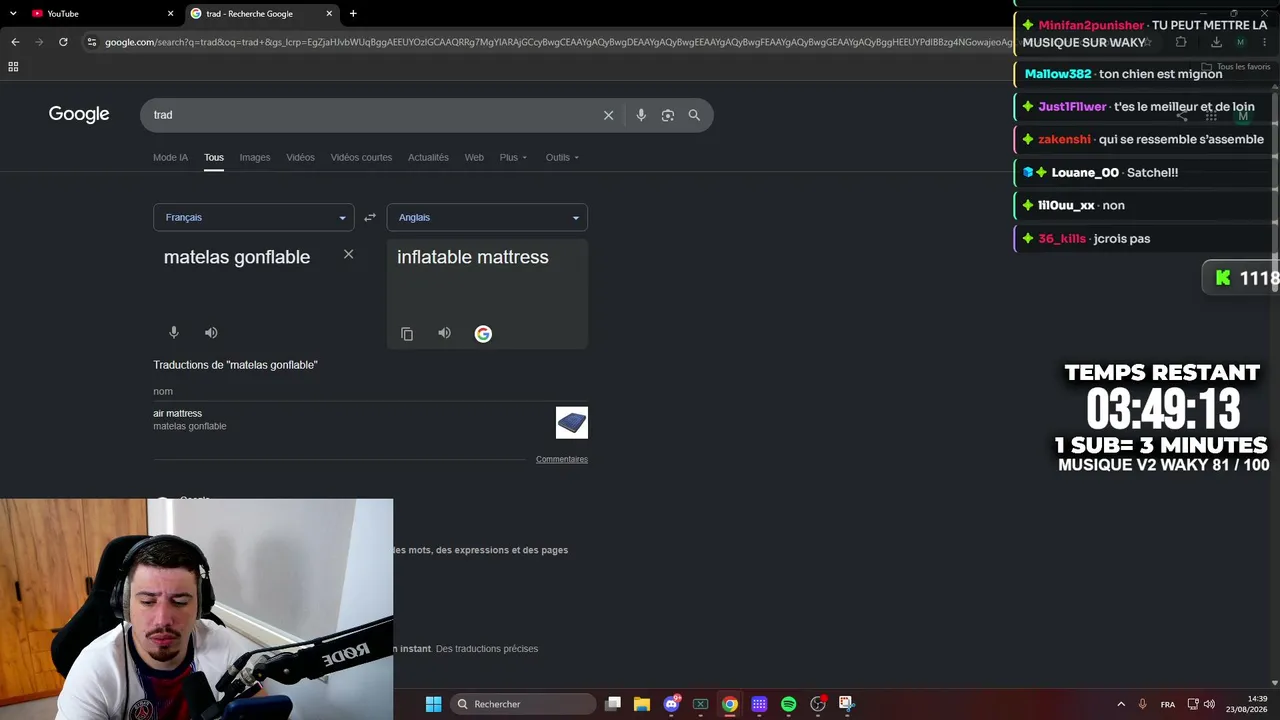Open the Xbox Game Bar taskbar icon
Screen dimensions: 1280x720
[701, 704]
